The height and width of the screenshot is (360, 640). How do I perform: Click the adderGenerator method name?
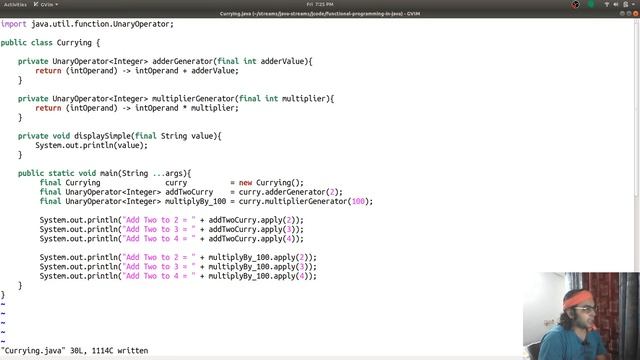182,61
